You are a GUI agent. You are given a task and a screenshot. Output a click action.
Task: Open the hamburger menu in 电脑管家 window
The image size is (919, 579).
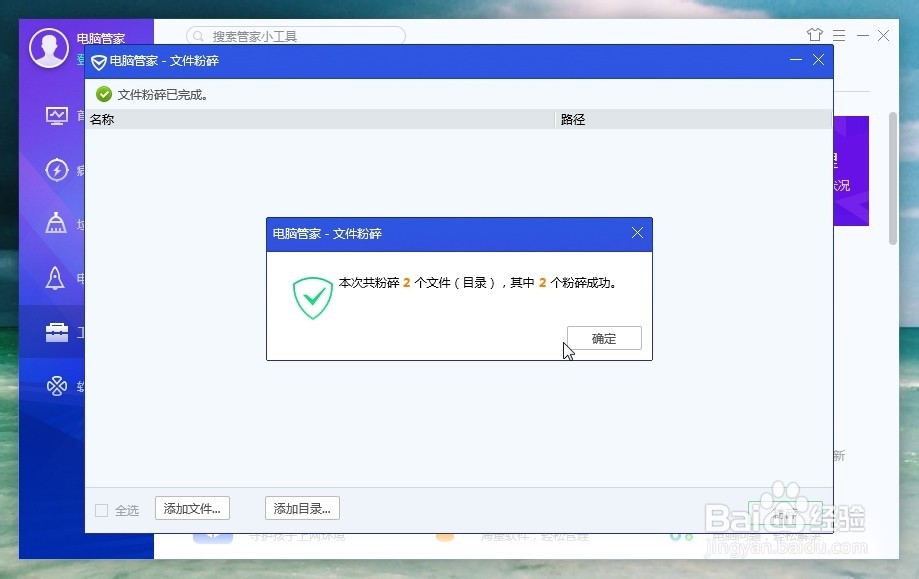tap(839, 36)
